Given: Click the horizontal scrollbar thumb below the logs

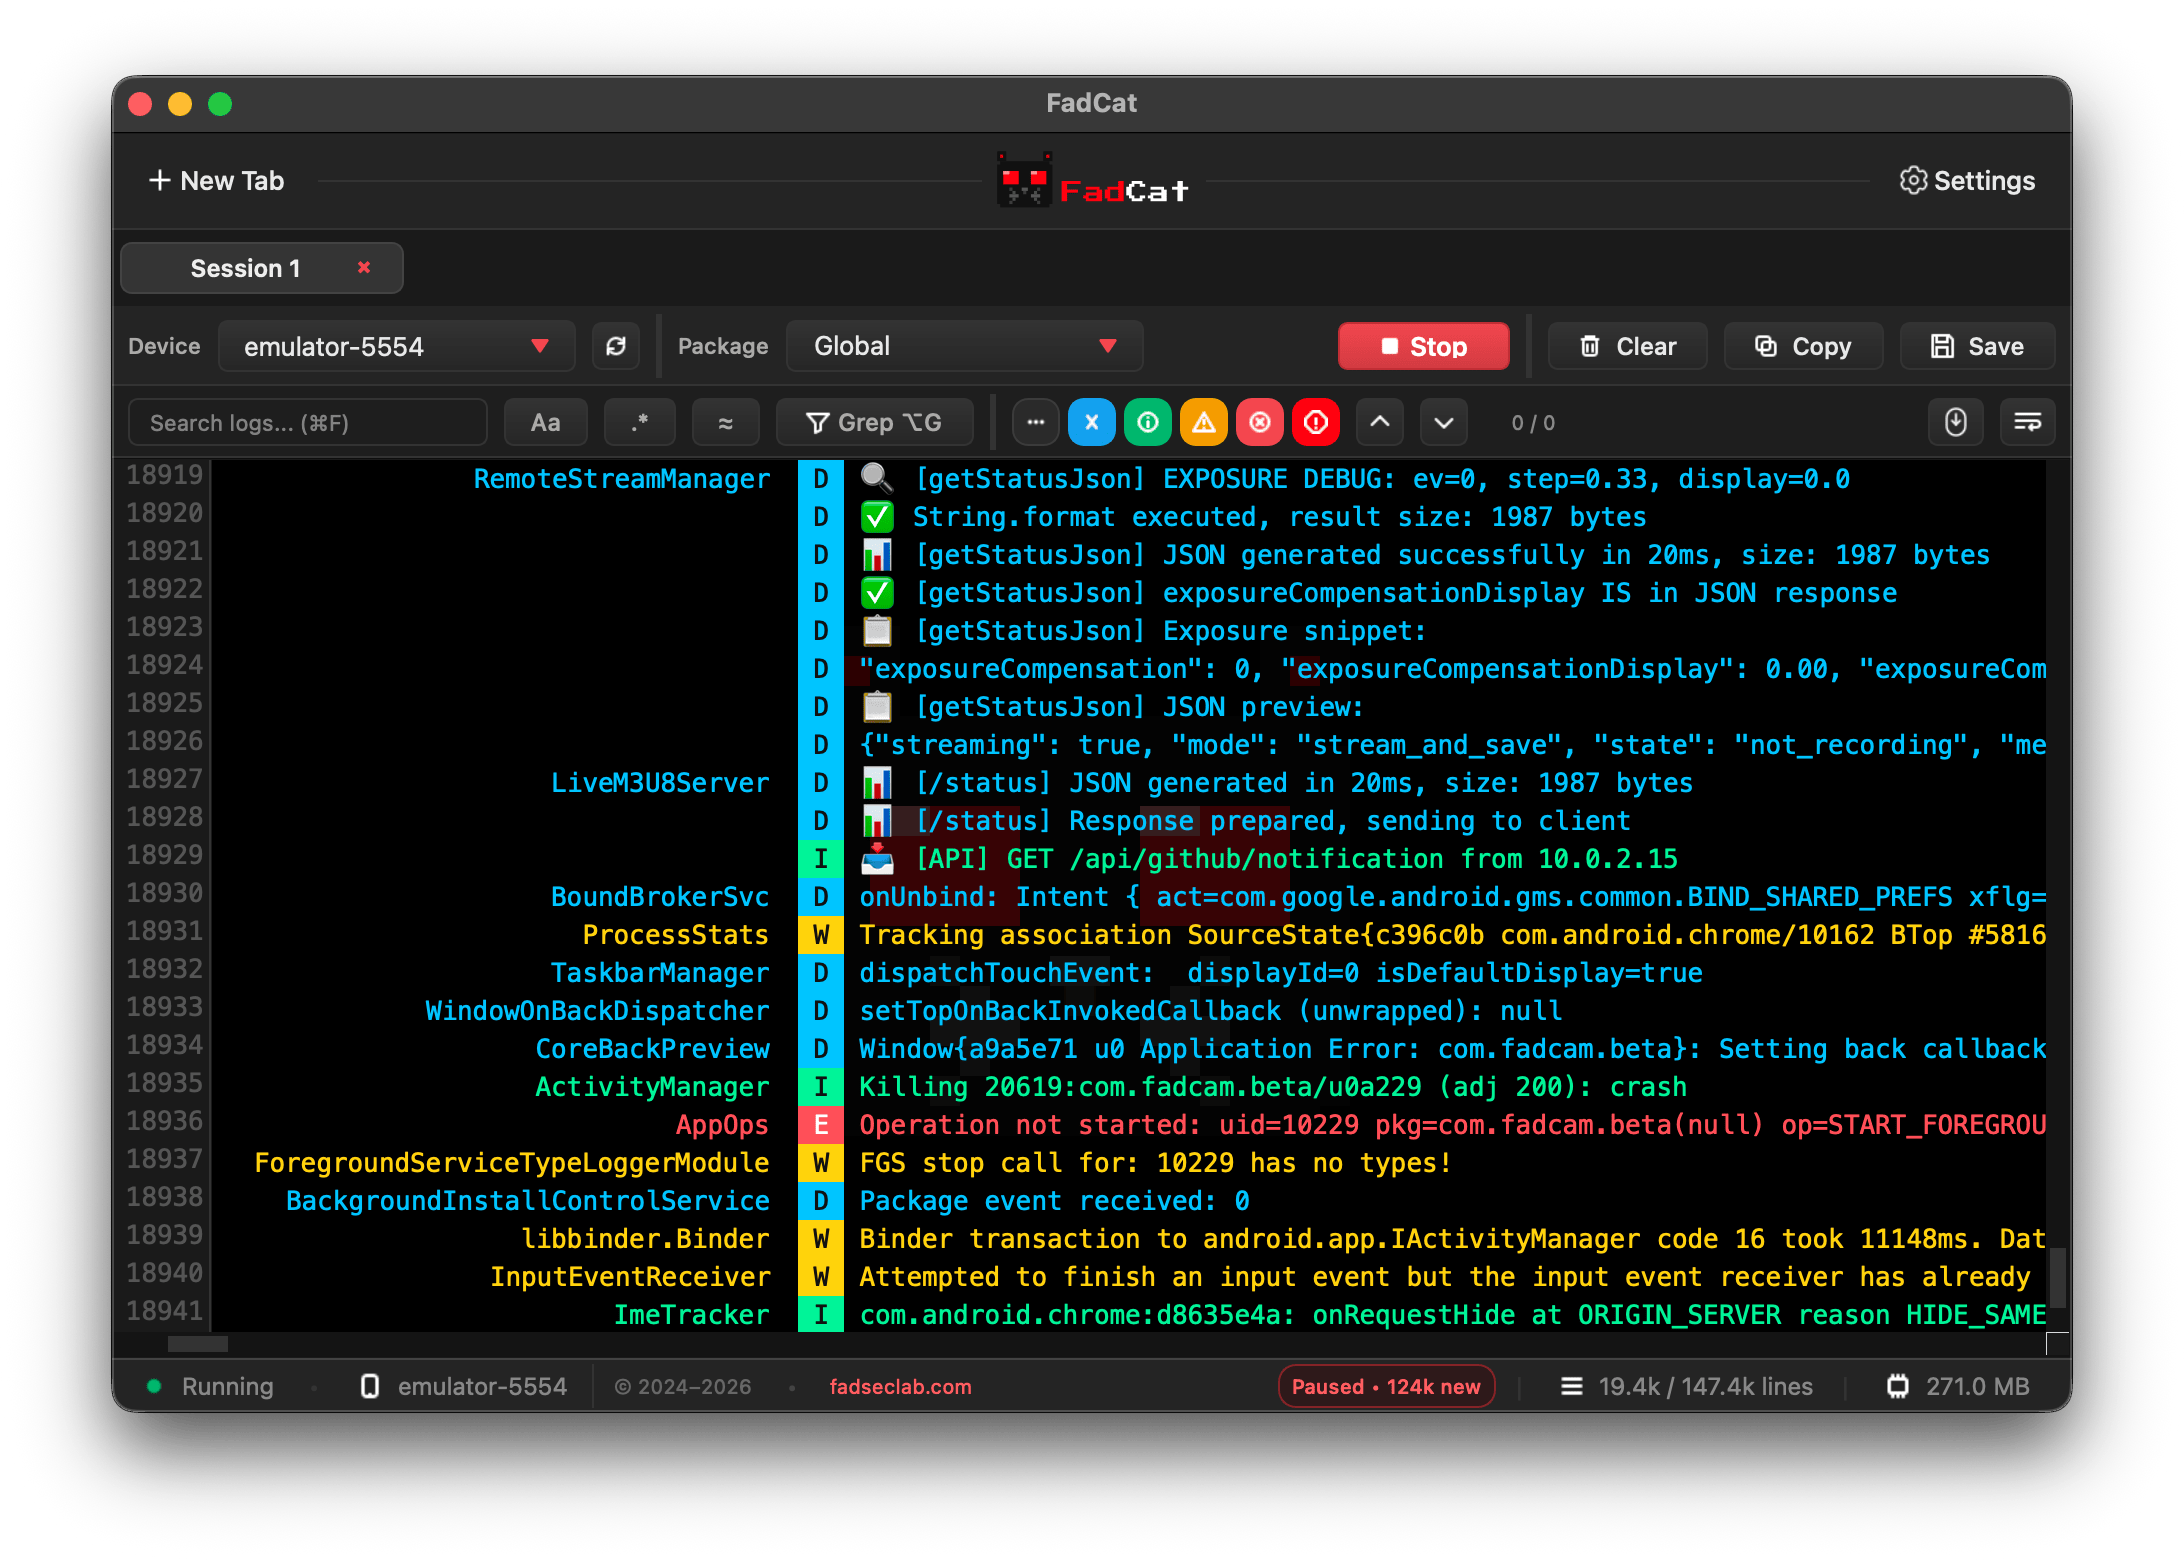Looking at the screenshot, I should click(x=198, y=1344).
